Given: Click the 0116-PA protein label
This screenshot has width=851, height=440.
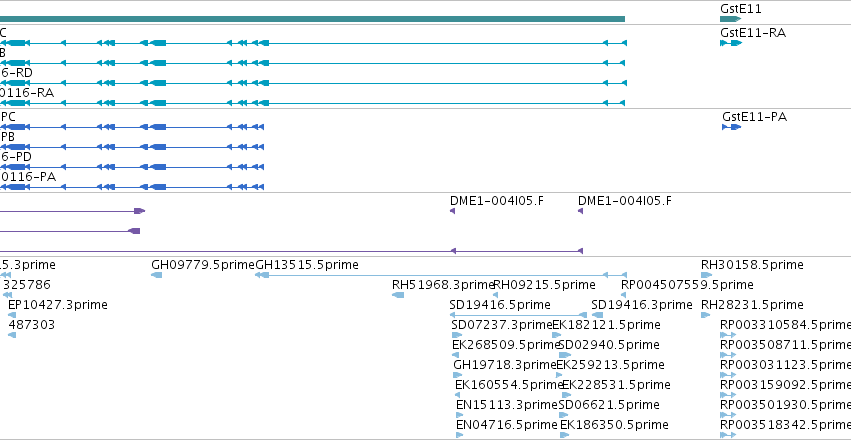Looking at the screenshot, I should tap(28, 177).
